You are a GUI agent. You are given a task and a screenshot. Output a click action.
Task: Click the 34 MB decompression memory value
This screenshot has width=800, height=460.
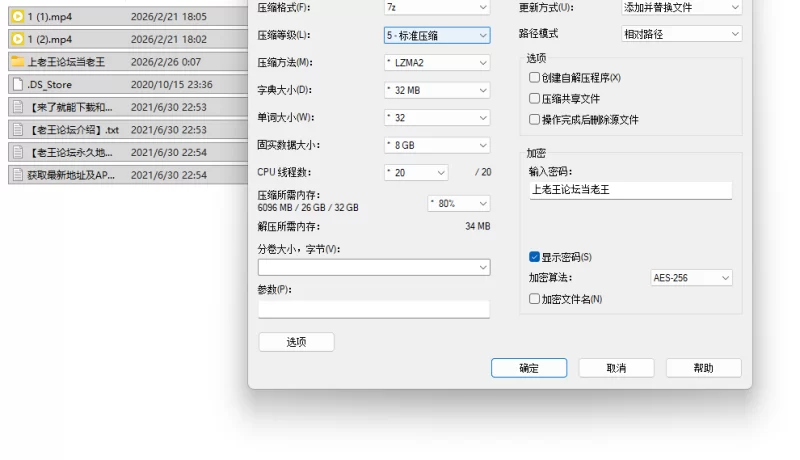(478, 226)
